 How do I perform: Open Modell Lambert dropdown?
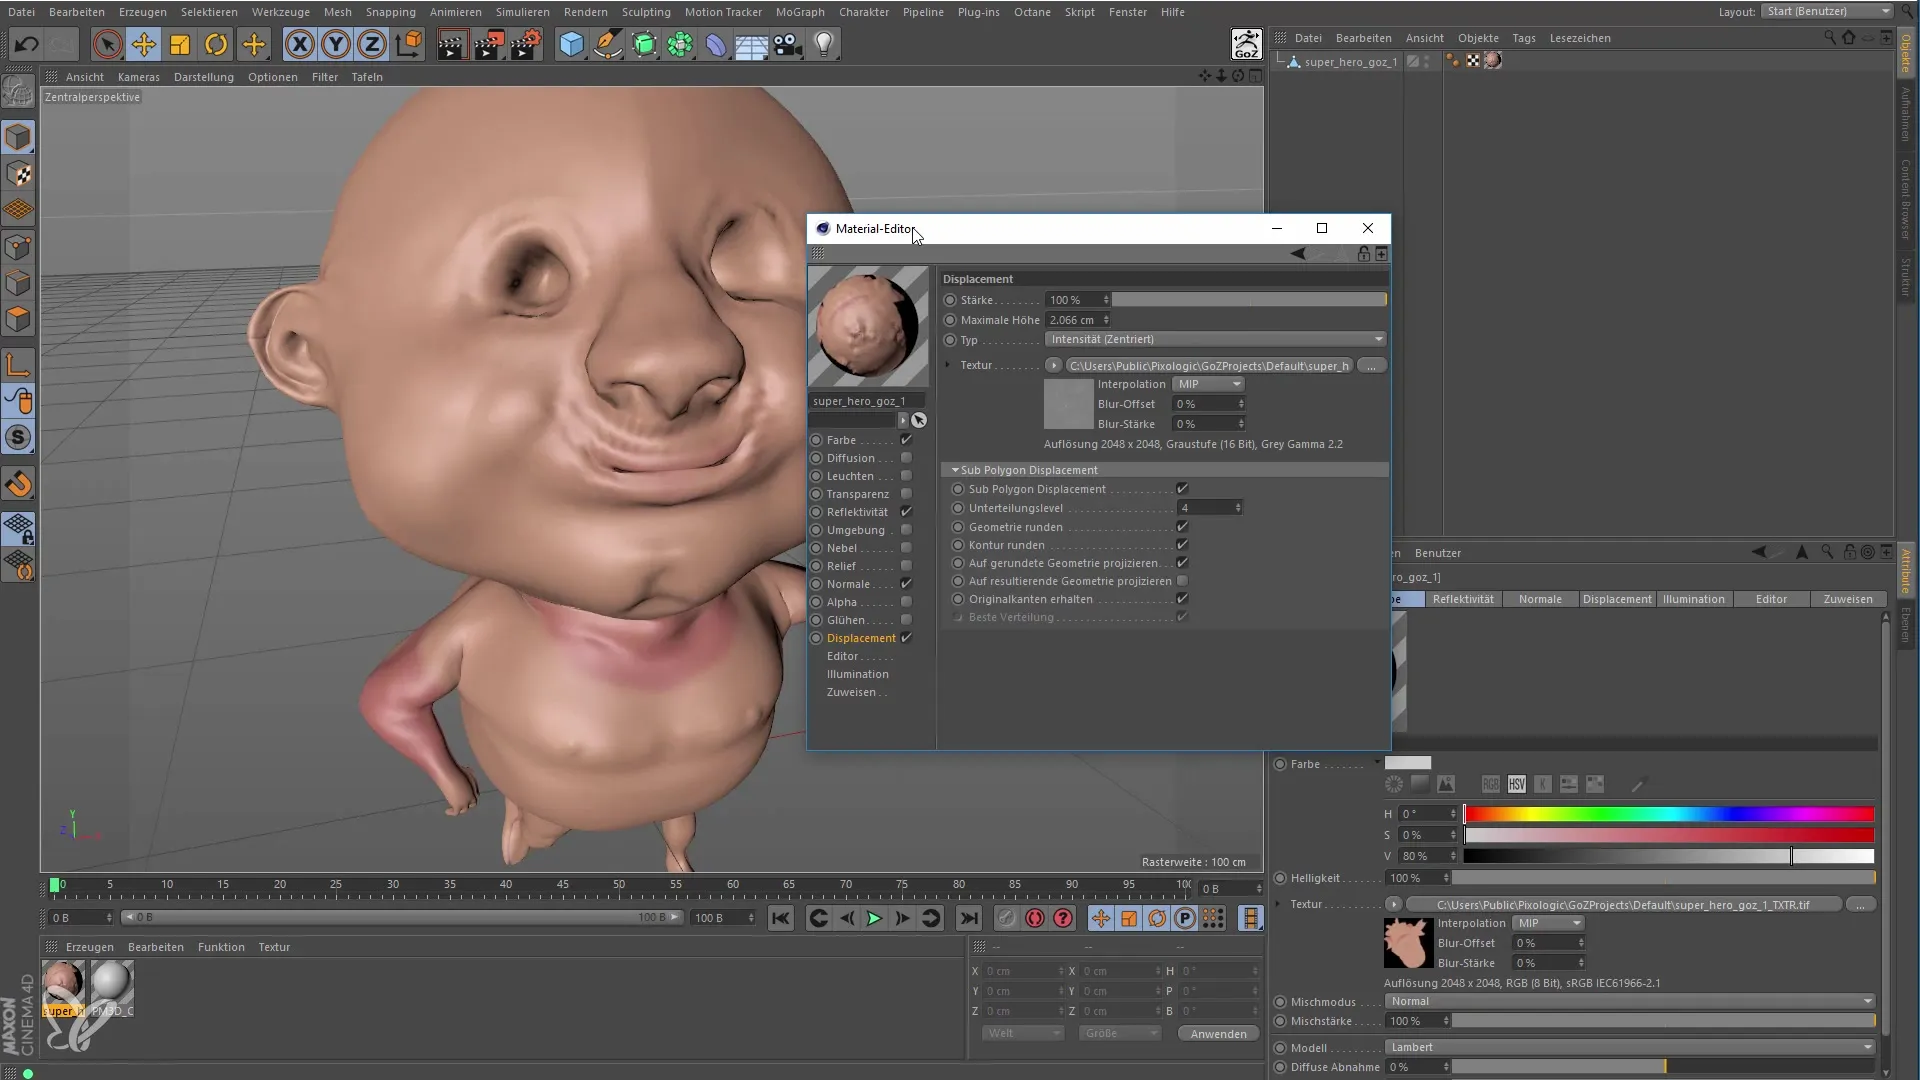1630,1047
